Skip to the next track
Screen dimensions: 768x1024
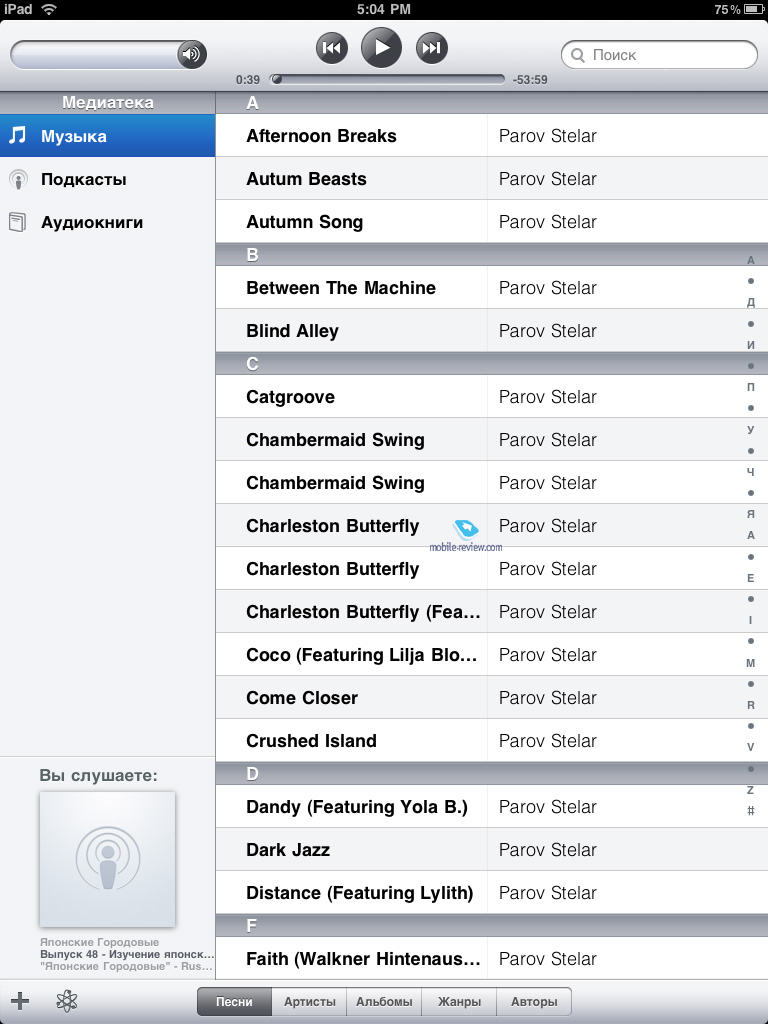point(431,47)
